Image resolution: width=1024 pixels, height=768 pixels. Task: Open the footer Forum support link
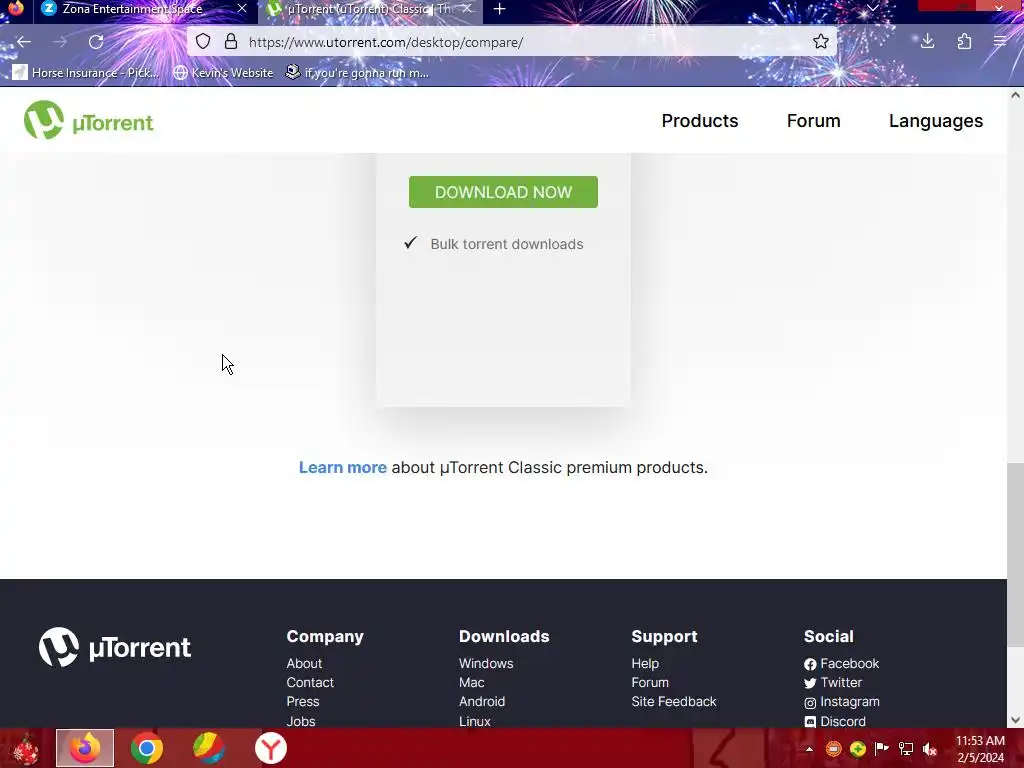pyautogui.click(x=650, y=682)
